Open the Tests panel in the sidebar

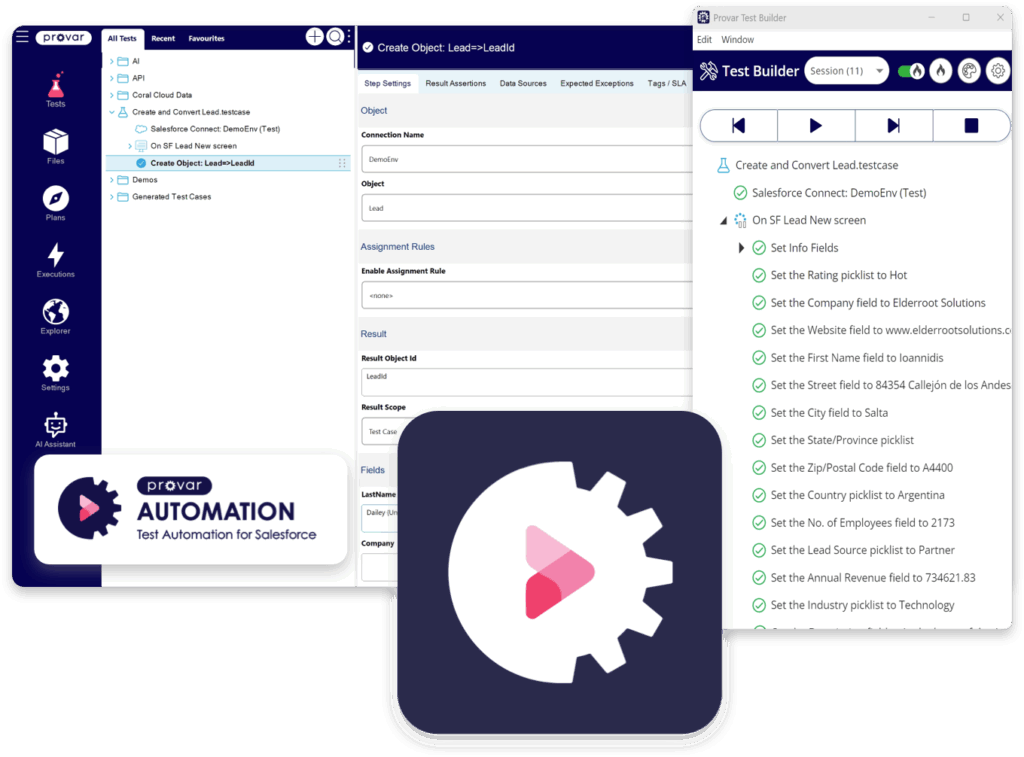coord(54,88)
